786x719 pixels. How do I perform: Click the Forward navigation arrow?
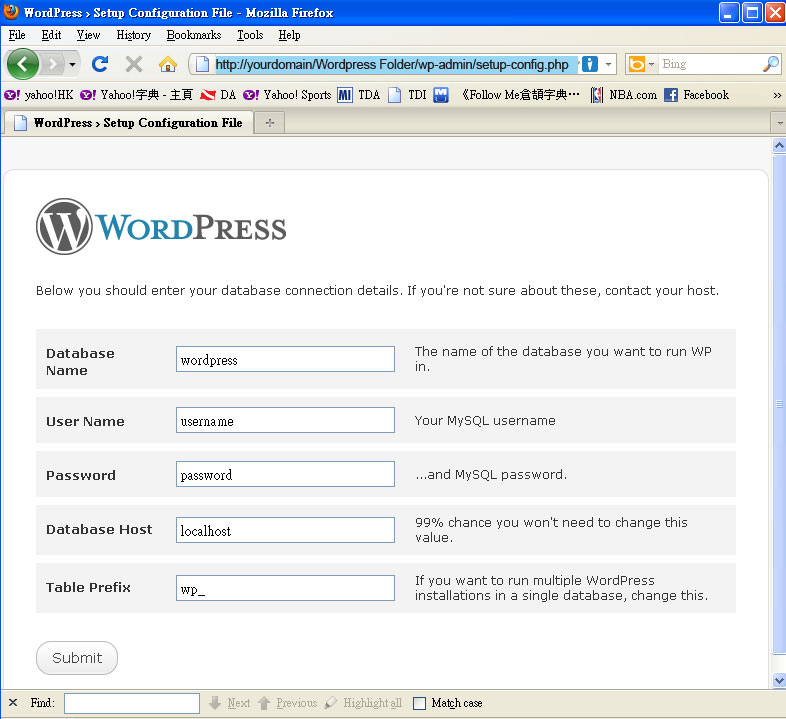coord(52,64)
